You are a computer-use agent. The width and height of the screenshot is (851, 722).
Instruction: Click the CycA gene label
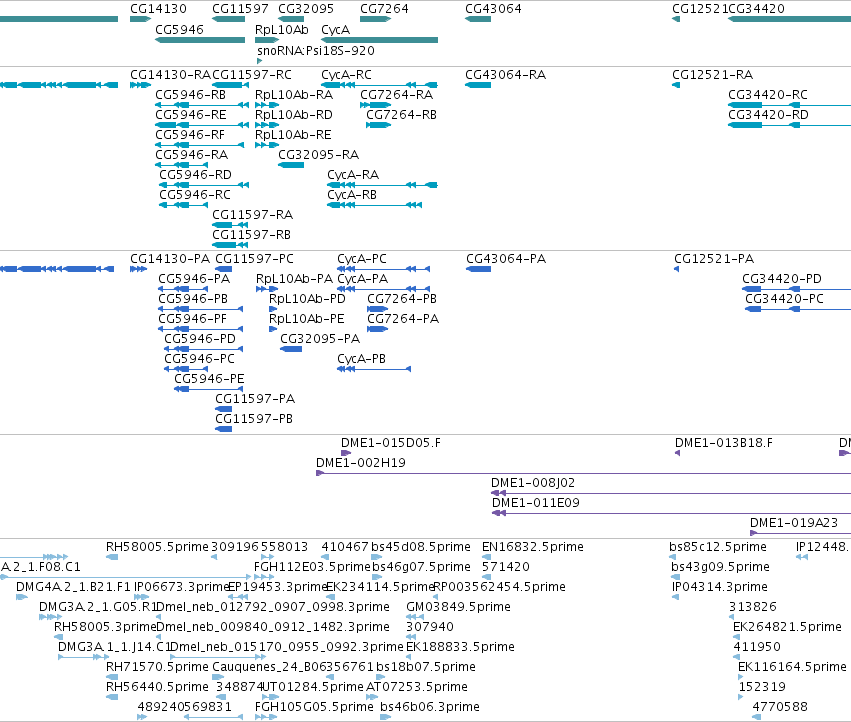335,30
